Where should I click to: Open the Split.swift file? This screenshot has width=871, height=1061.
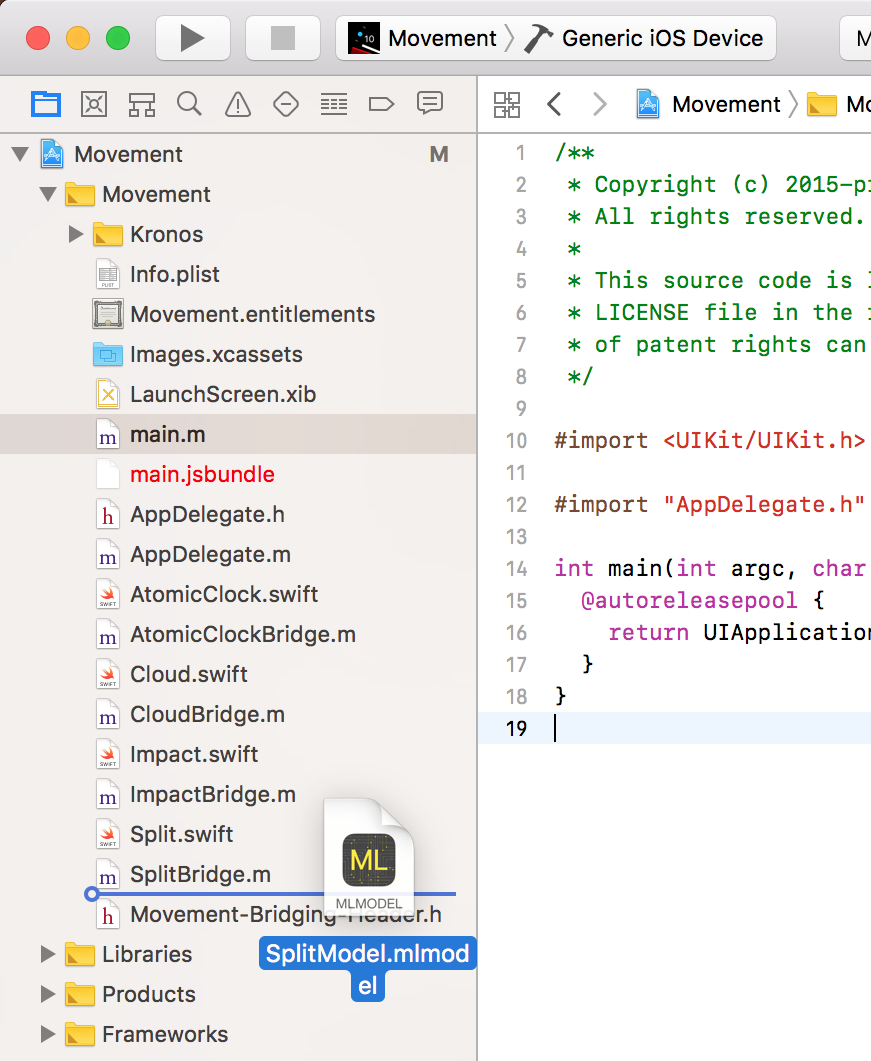click(181, 834)
